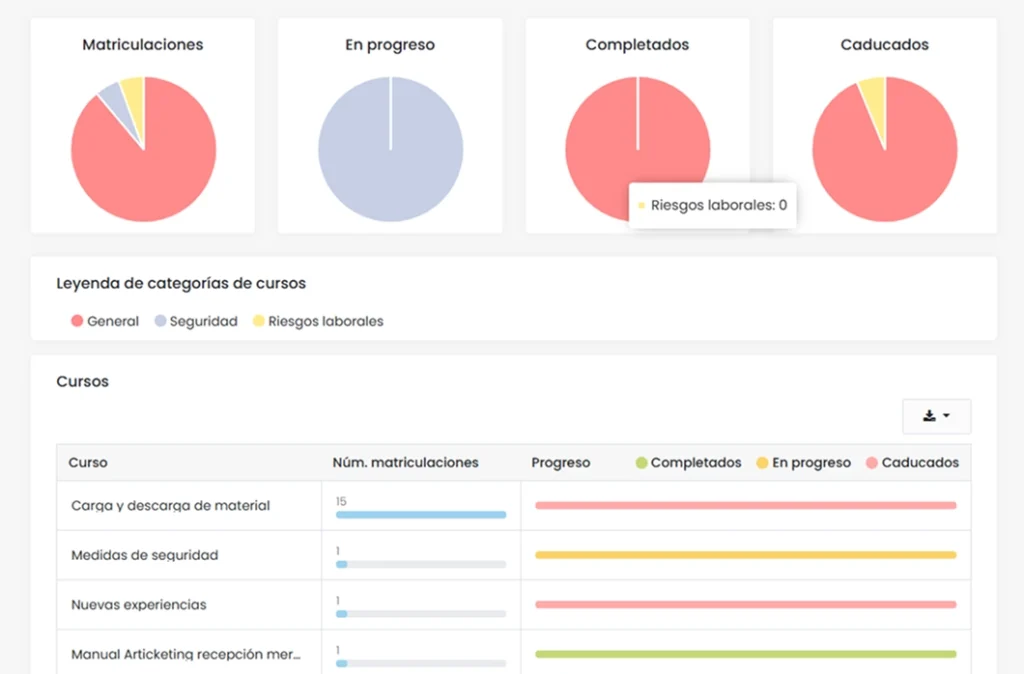Click yellow En progreso legend dot
The image size is (1024, 674).
tap(762, 463)
